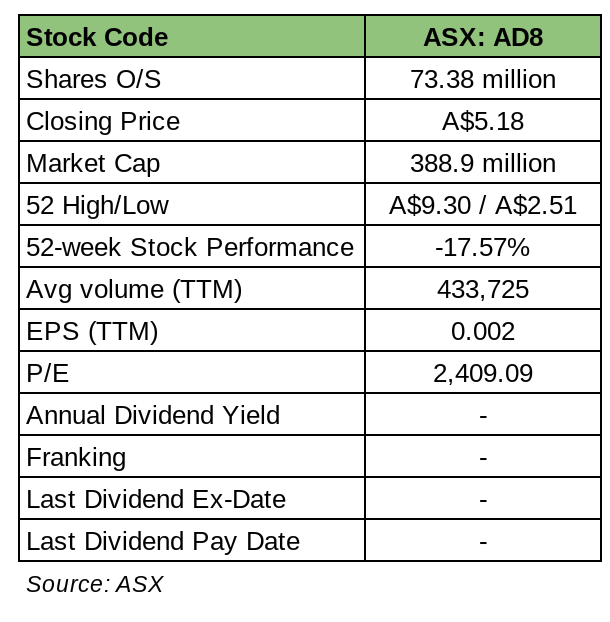The height and width of the screenshot is (622, 610).
Task: Click the Annual Dividend Yield label
Action: (153, 416)
